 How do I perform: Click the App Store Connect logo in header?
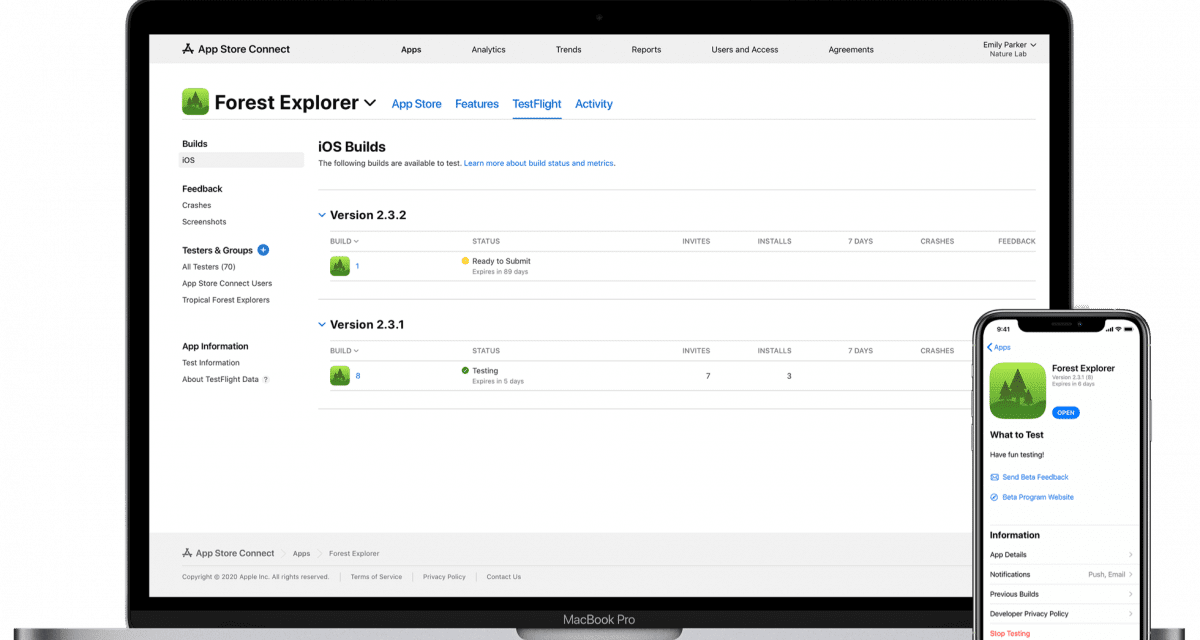pos(236,49)
